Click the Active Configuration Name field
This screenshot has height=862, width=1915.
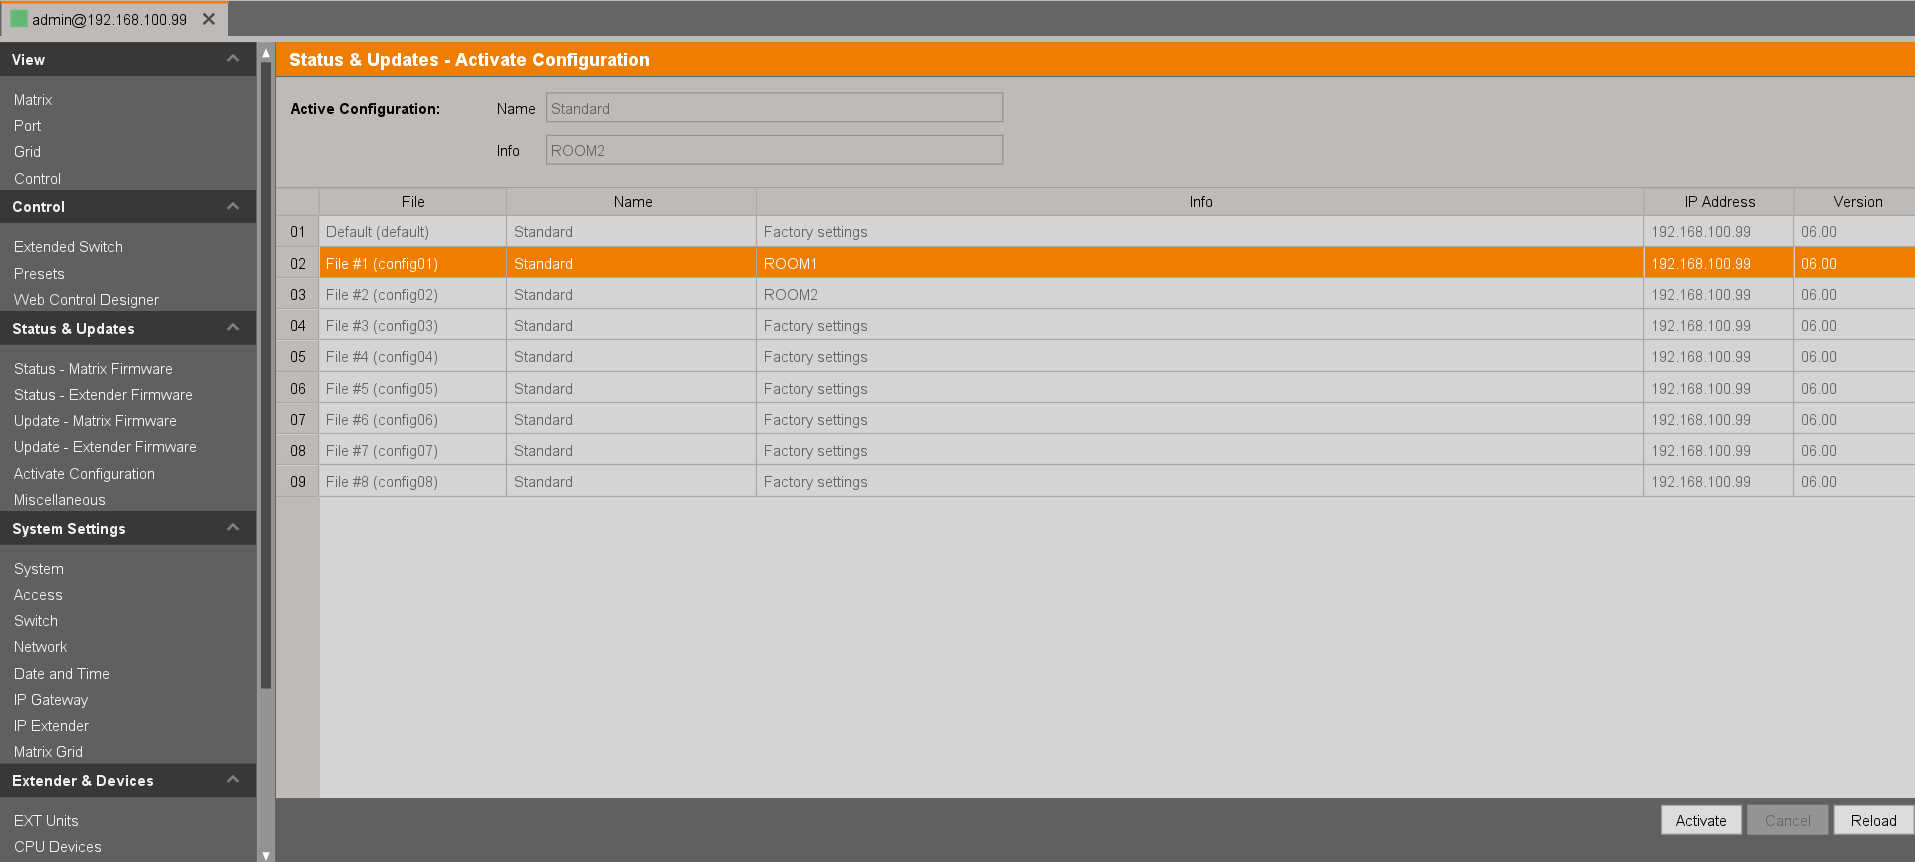tap(774, 108)
